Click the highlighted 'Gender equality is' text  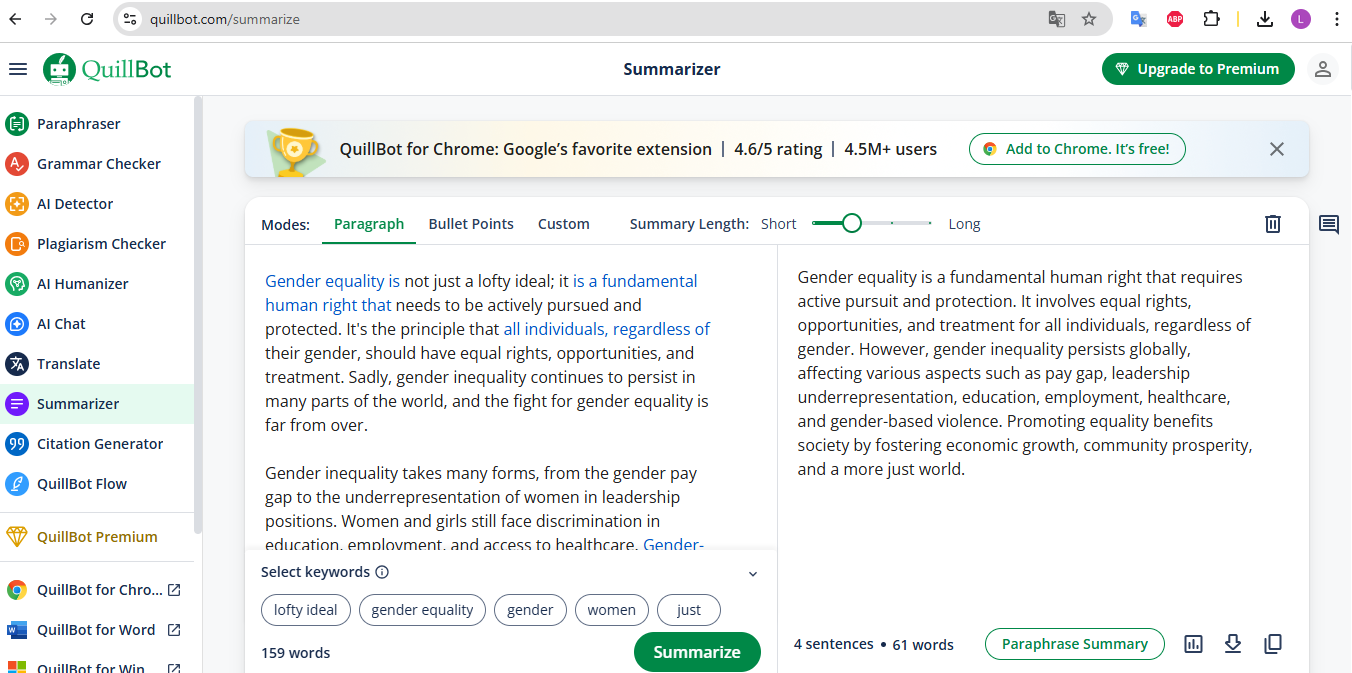pyautogui.click(x=332, y=281)
